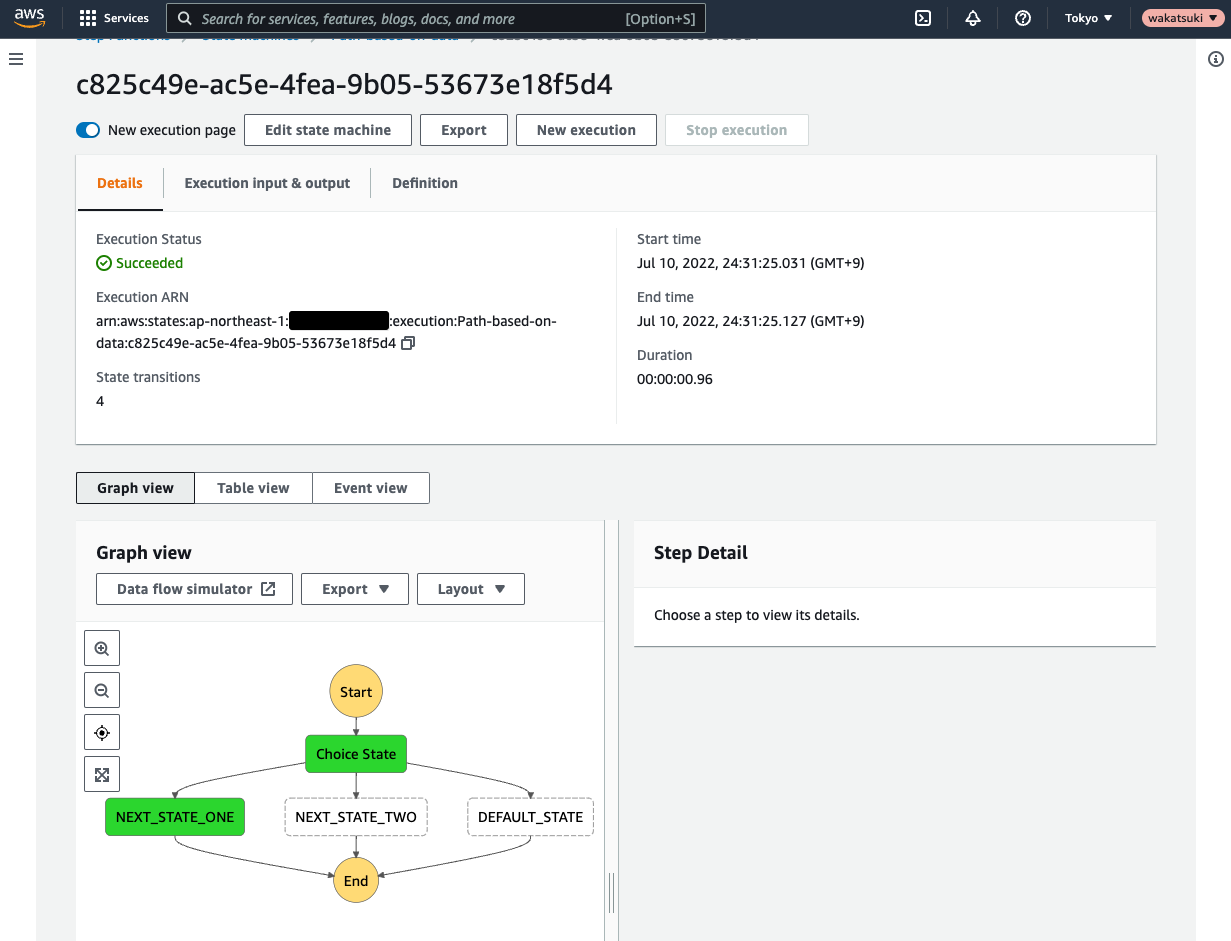Open the notifications bell
This screenshot has height=941, width=1231.
973,18
